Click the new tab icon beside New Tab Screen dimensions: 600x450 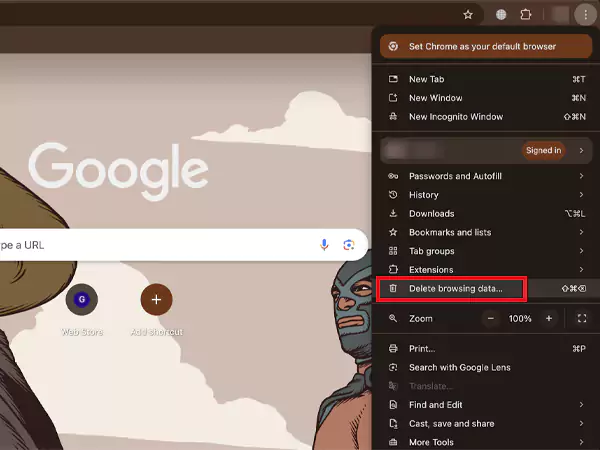(393, 79)
